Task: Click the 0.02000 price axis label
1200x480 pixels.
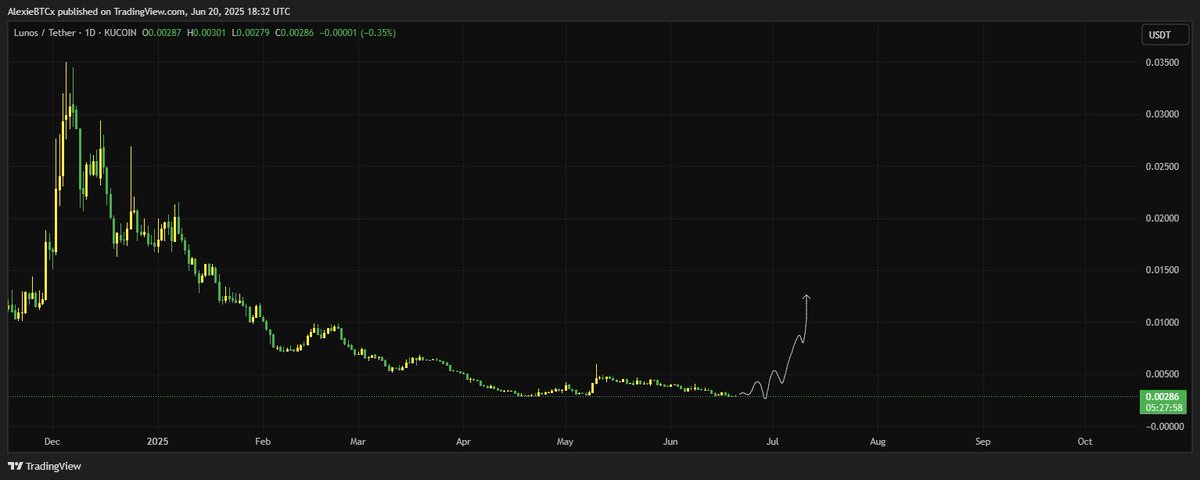Action: (x=1161, y=218)
